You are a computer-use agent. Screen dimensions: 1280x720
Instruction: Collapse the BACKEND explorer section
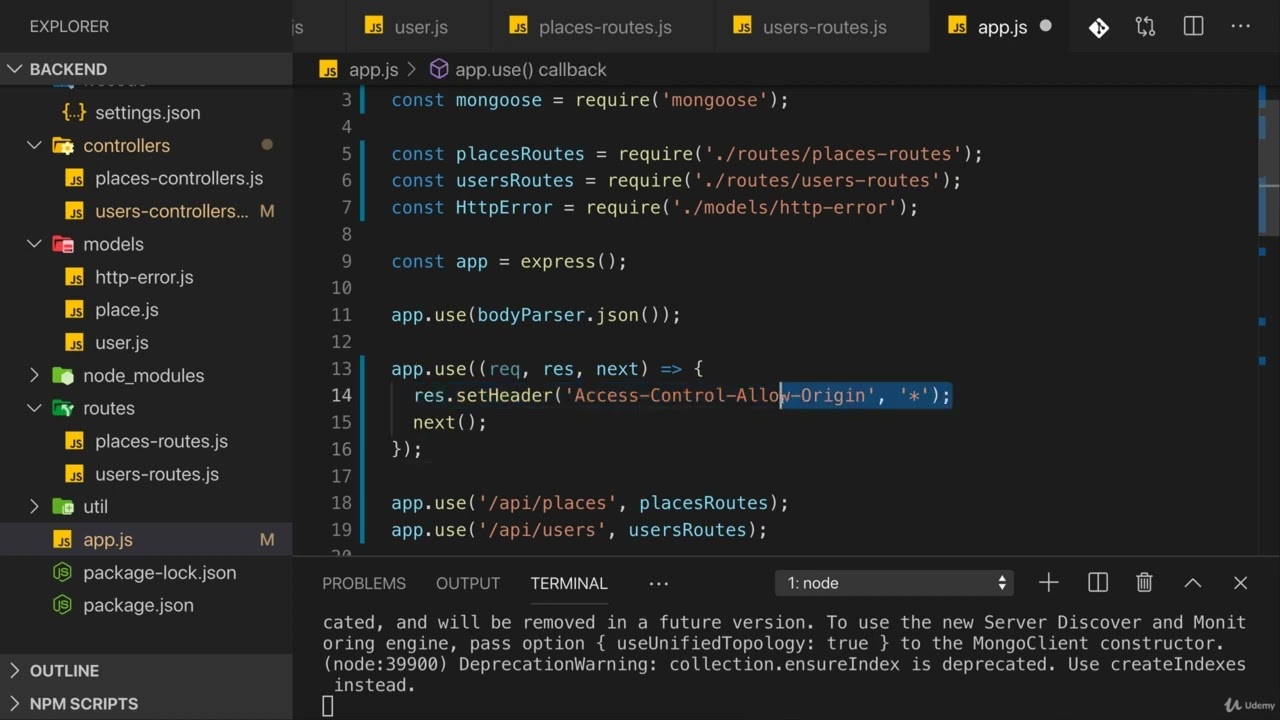click(x=15, y=69)
